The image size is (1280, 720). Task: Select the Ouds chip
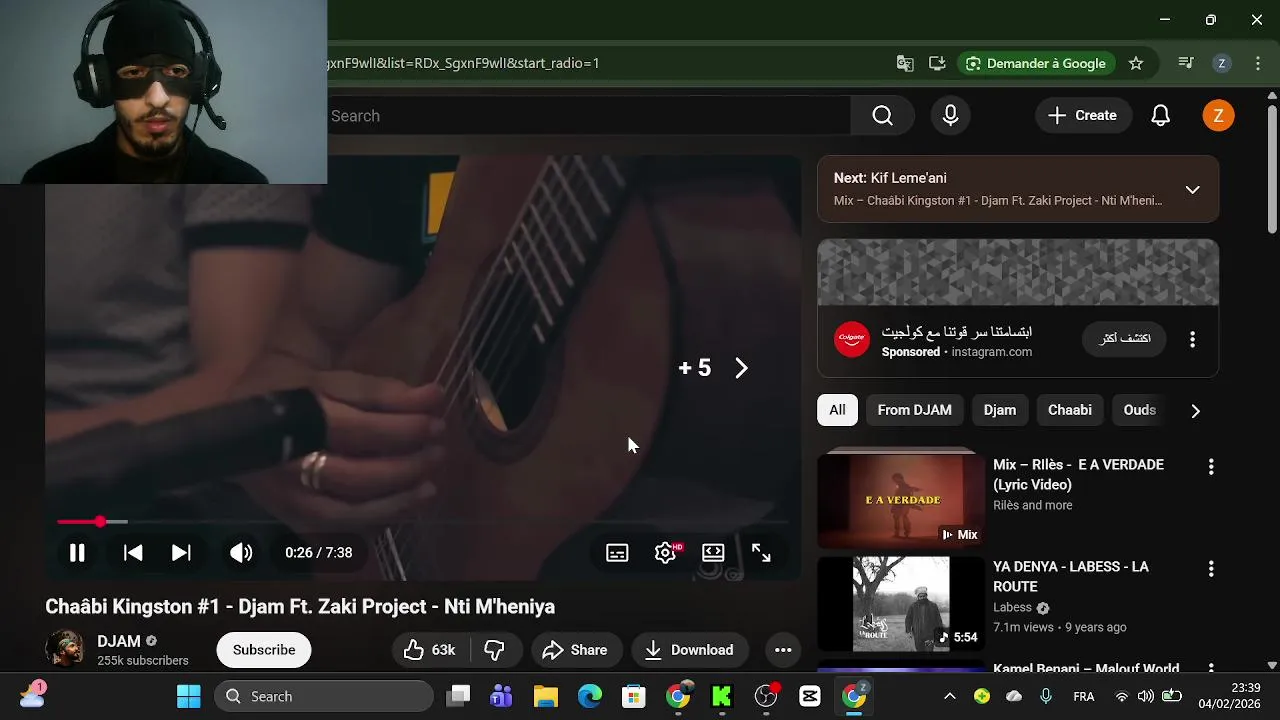tap(1139, 410)
